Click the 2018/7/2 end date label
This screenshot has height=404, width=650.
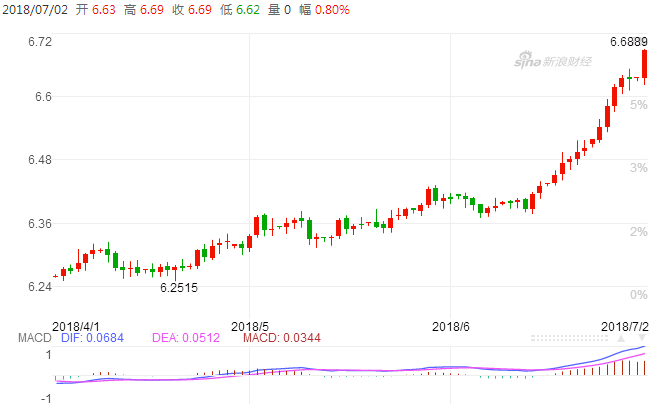pyautogui.click(x=624, y=326)
